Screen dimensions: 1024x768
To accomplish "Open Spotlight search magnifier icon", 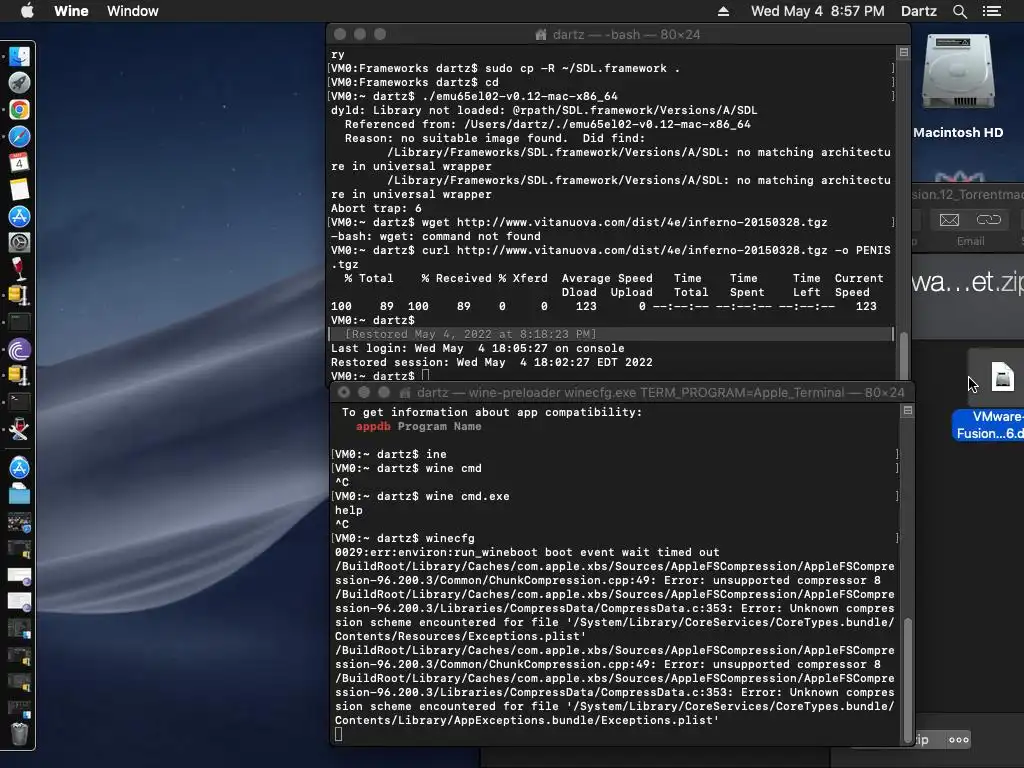I will click(x=959, y=11).
